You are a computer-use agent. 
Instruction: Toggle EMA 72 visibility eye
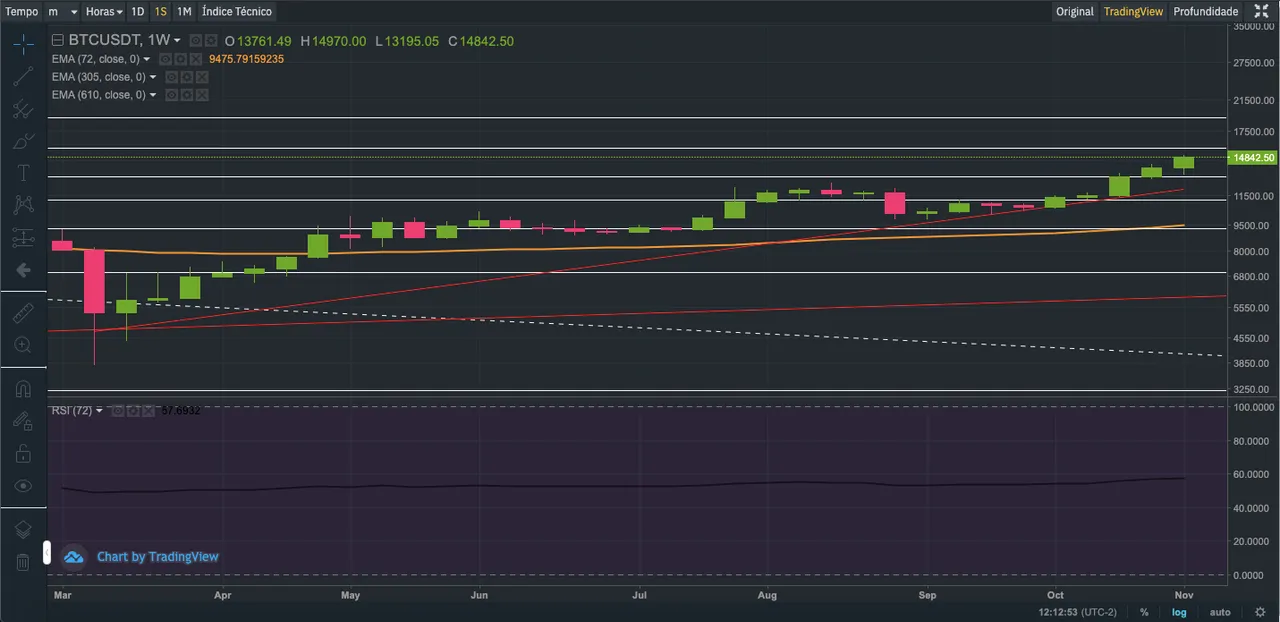coord(165,59)
